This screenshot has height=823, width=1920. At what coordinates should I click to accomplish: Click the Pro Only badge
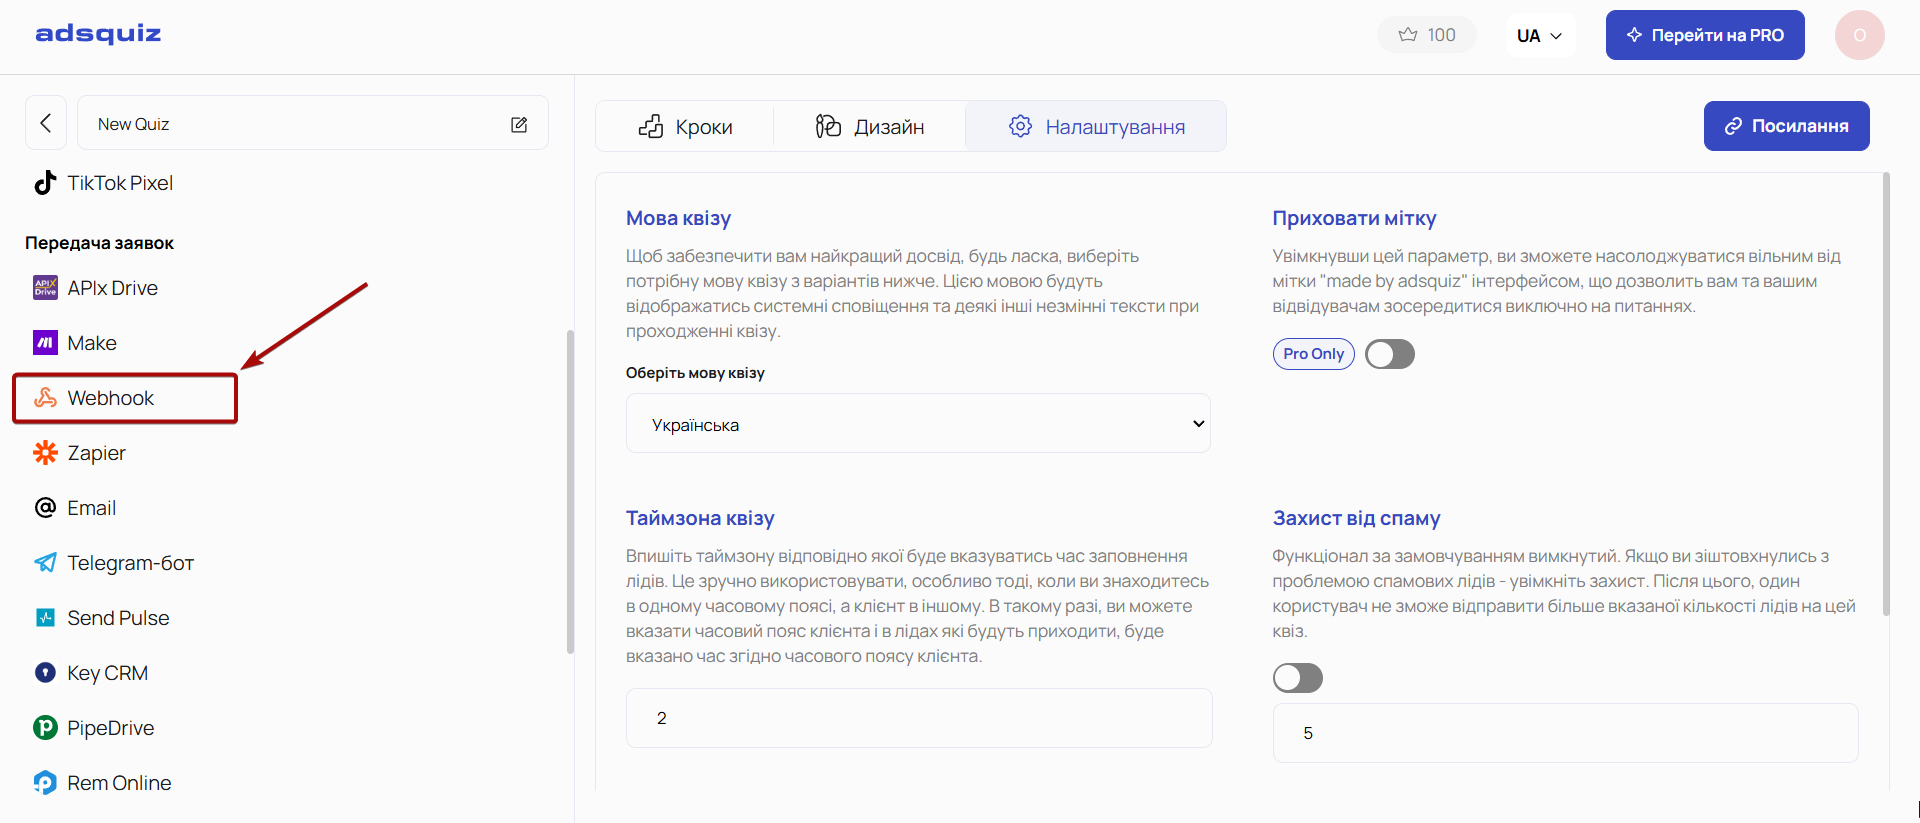pyautogui.click(x=1313, y=354)
